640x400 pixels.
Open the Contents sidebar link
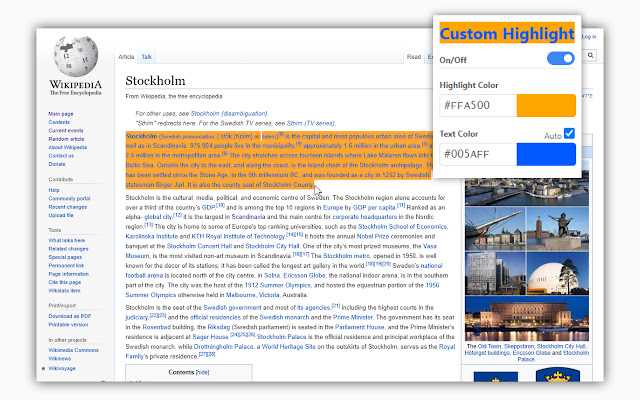(x=59, y=122)
